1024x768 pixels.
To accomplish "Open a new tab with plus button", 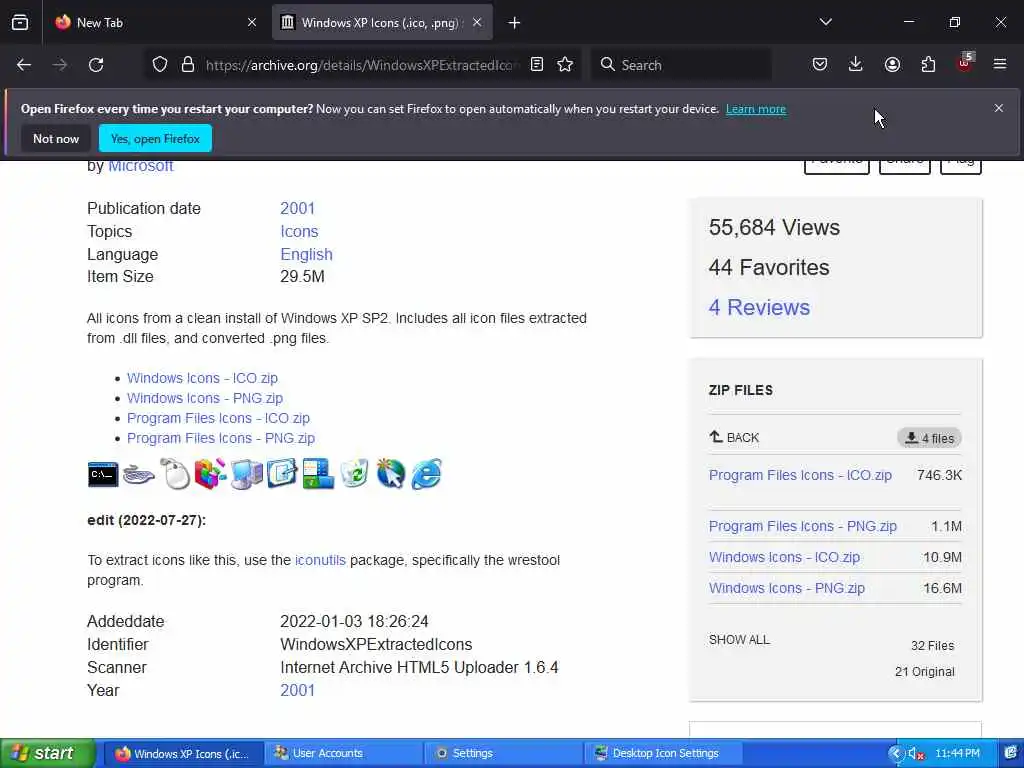I will 515,23.
